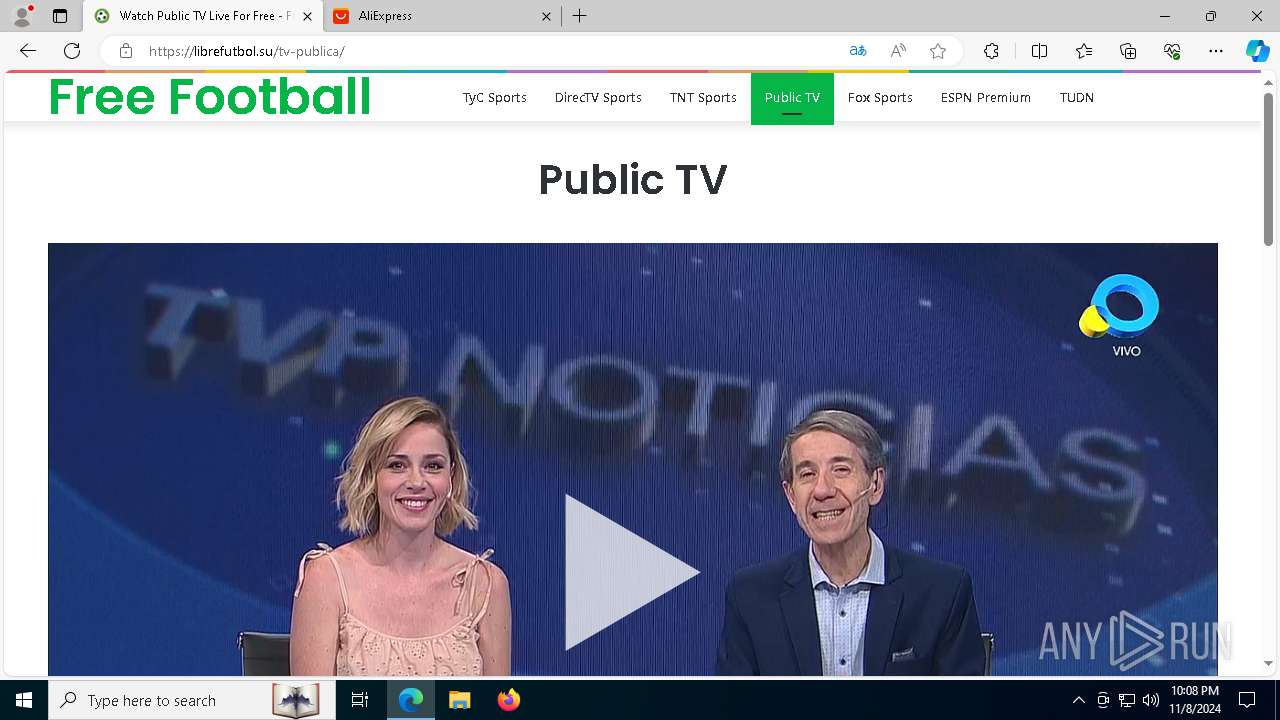Open the notification center icon
The height and width of the screenshot is (720, 1280).
1247,700
